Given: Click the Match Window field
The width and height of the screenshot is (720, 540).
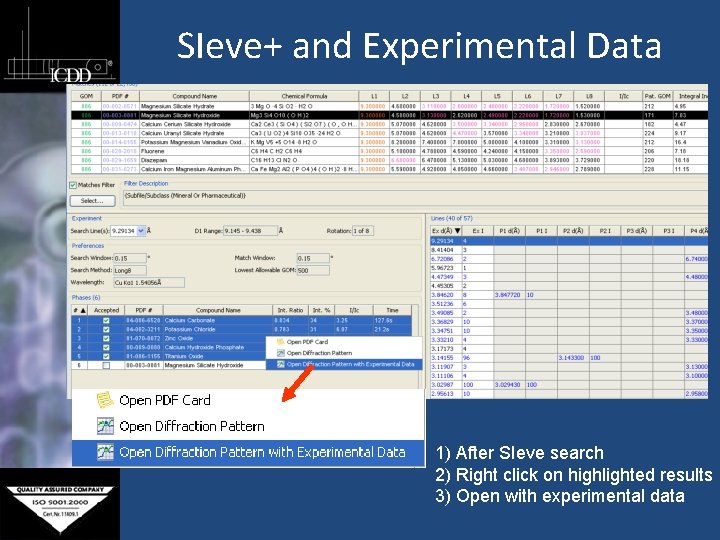Looking at the screenshot, I should (313, 258).
